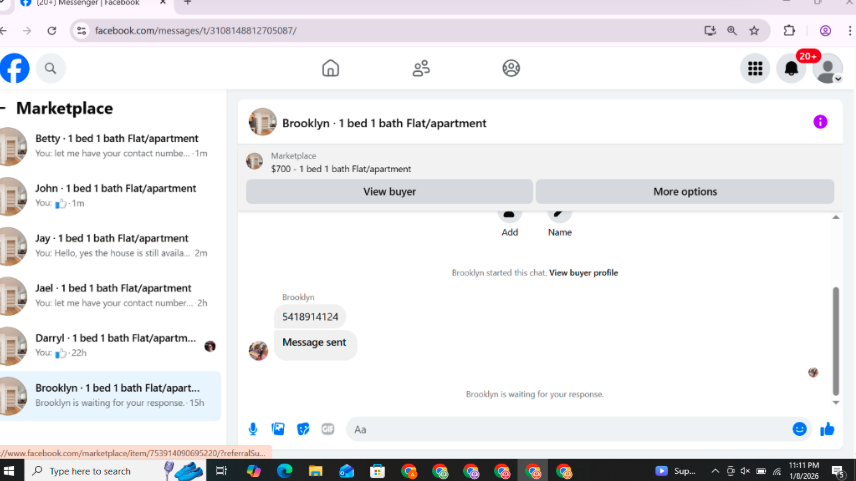Select Brooklyn's conversation in the list
This screenshot has height=481, width=856.
(109, 395)
